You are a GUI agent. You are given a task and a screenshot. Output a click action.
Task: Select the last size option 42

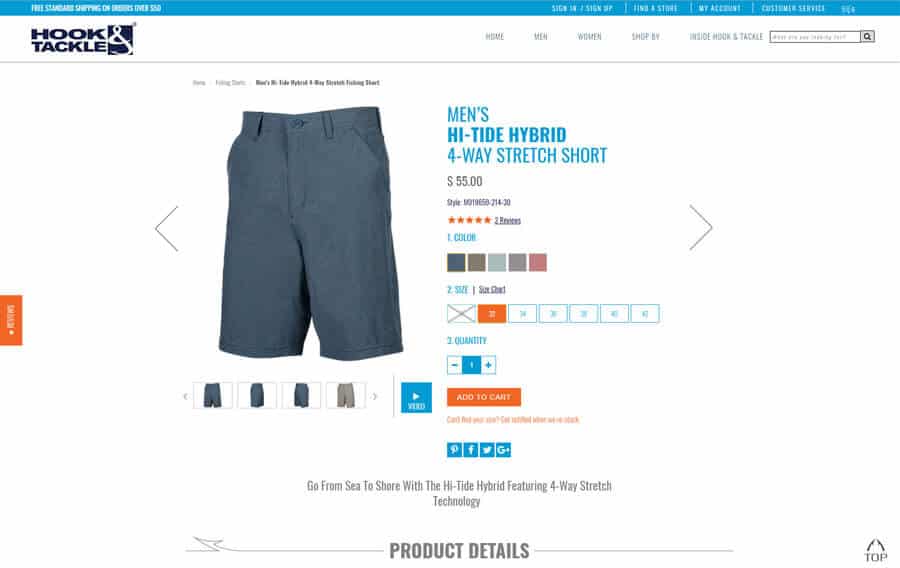tap(645, 314)
